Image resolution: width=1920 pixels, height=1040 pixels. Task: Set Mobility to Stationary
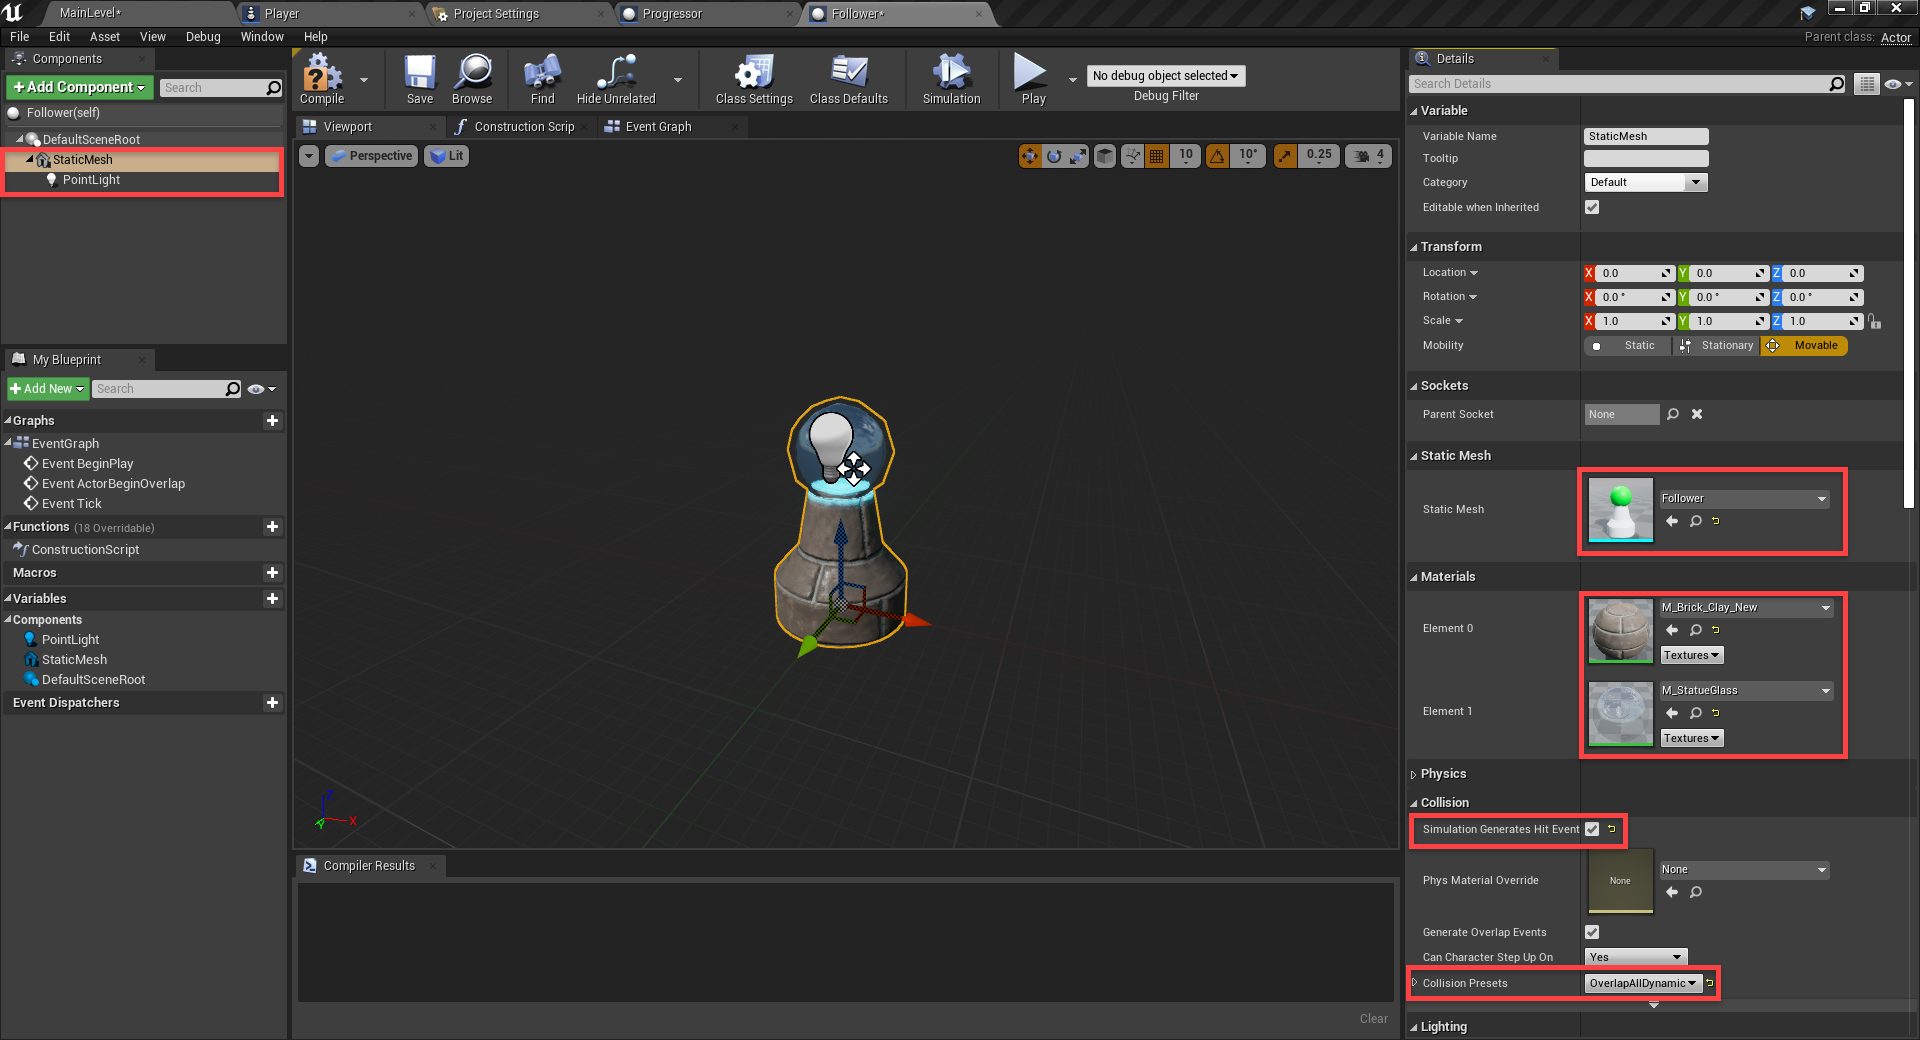point(1717,346)
